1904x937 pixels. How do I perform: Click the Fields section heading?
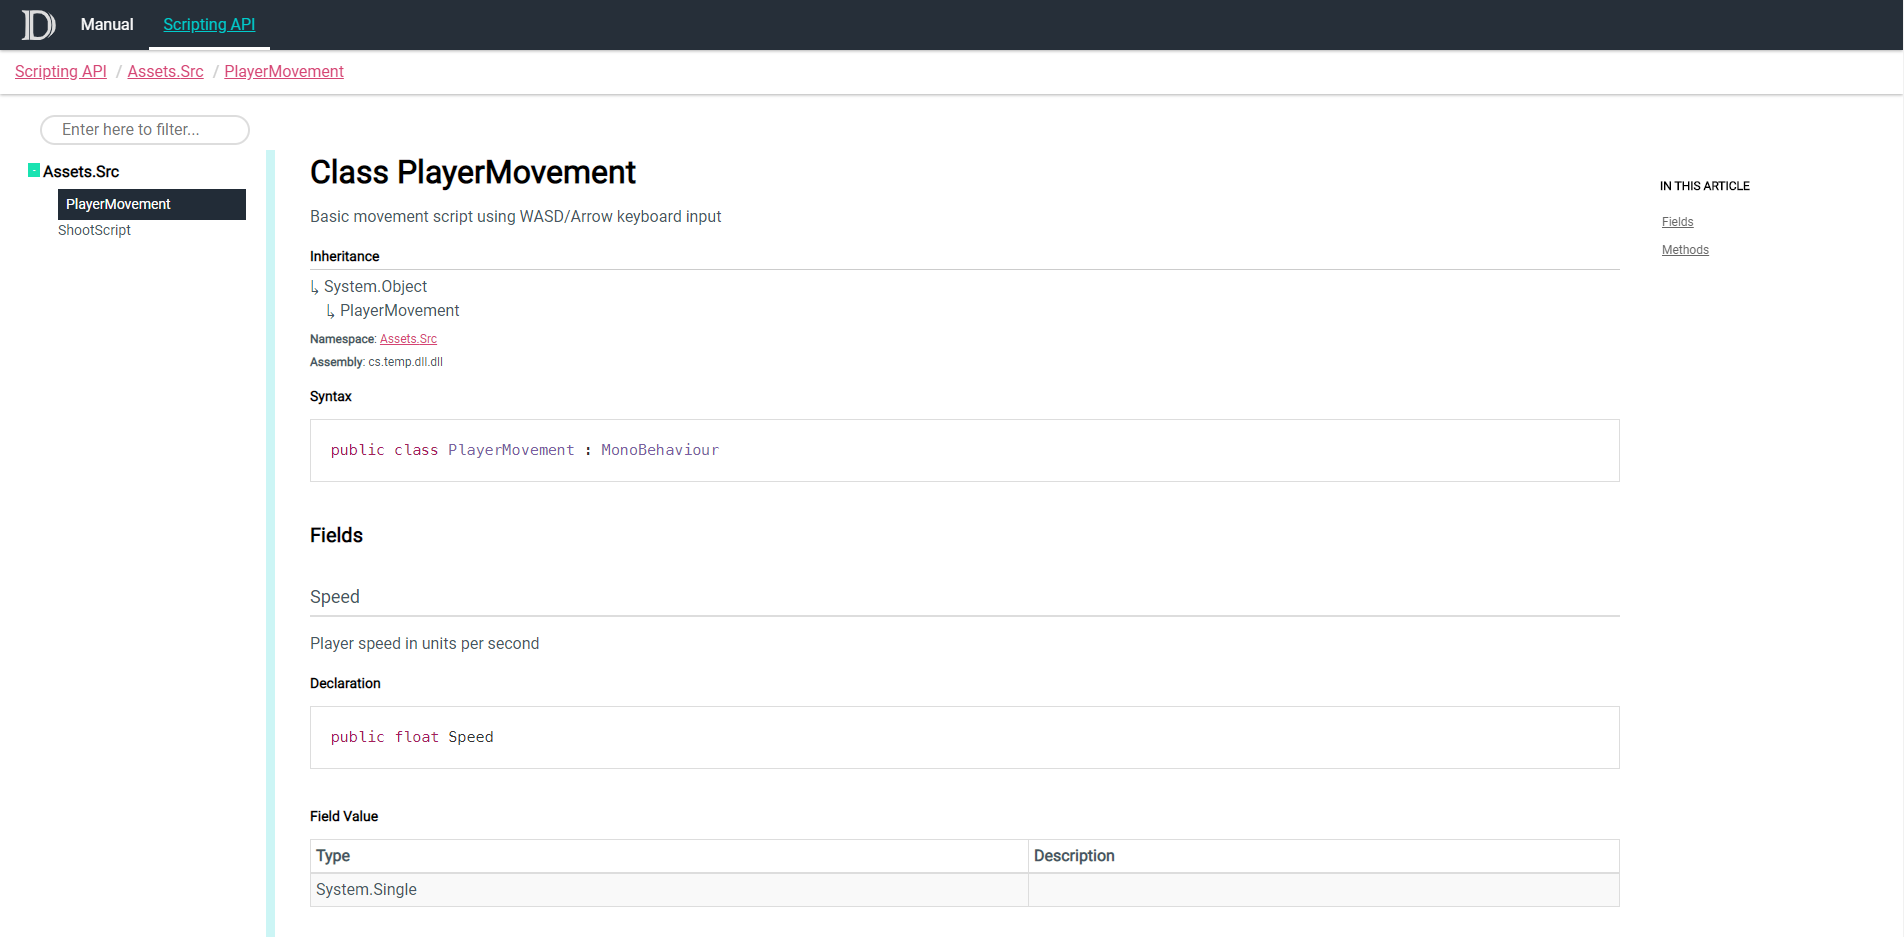(x=337, y=535)
